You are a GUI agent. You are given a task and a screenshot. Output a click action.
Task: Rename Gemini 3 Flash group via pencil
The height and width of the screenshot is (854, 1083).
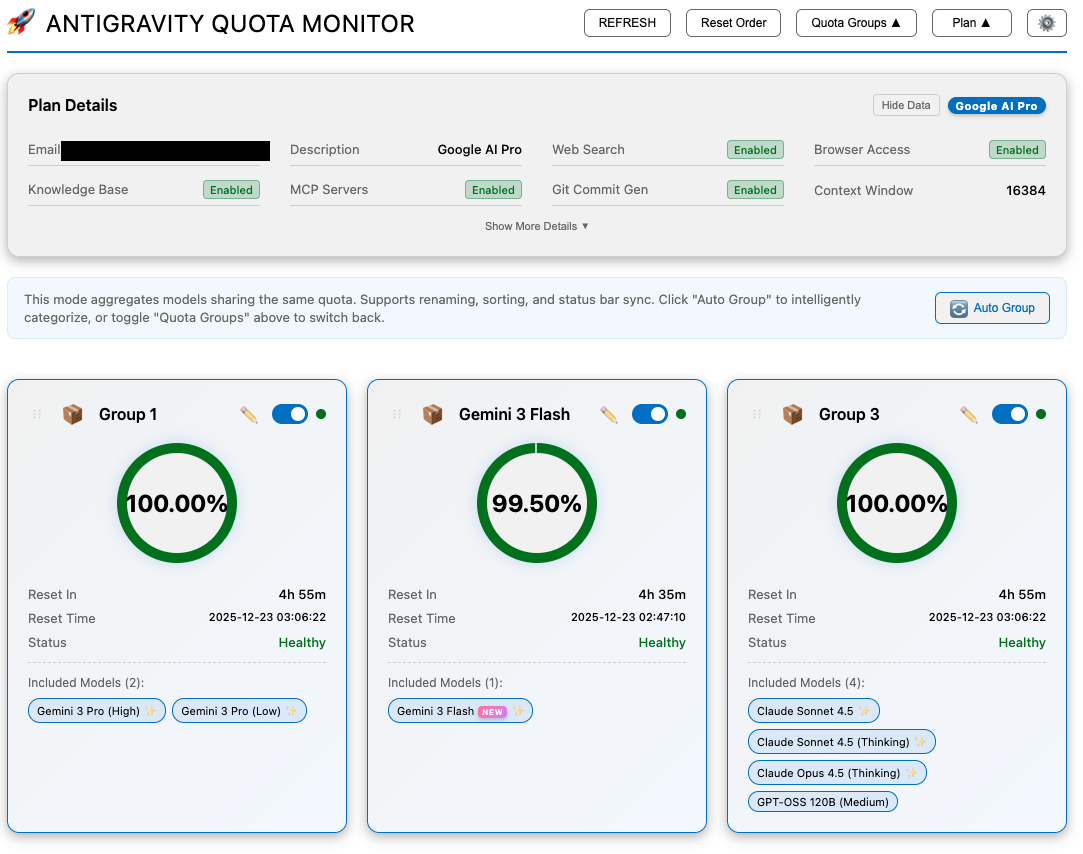click(x=608, y=415)
